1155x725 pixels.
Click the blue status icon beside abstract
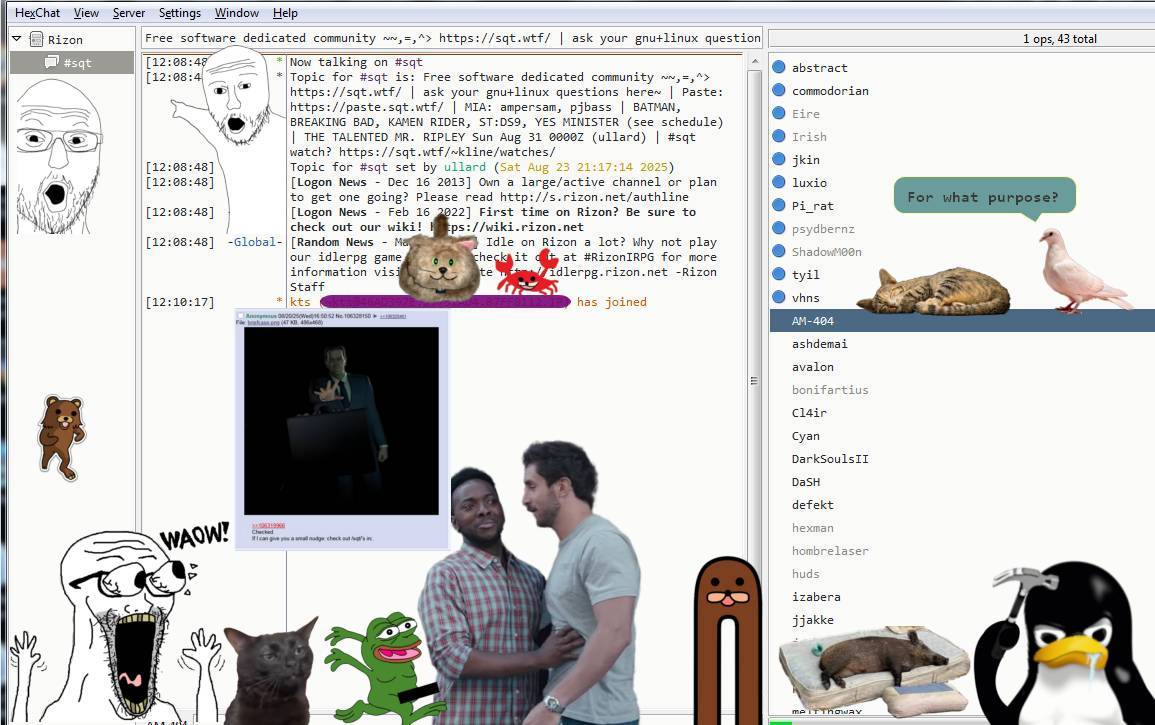pyautogui.click(x=779, y=67)
